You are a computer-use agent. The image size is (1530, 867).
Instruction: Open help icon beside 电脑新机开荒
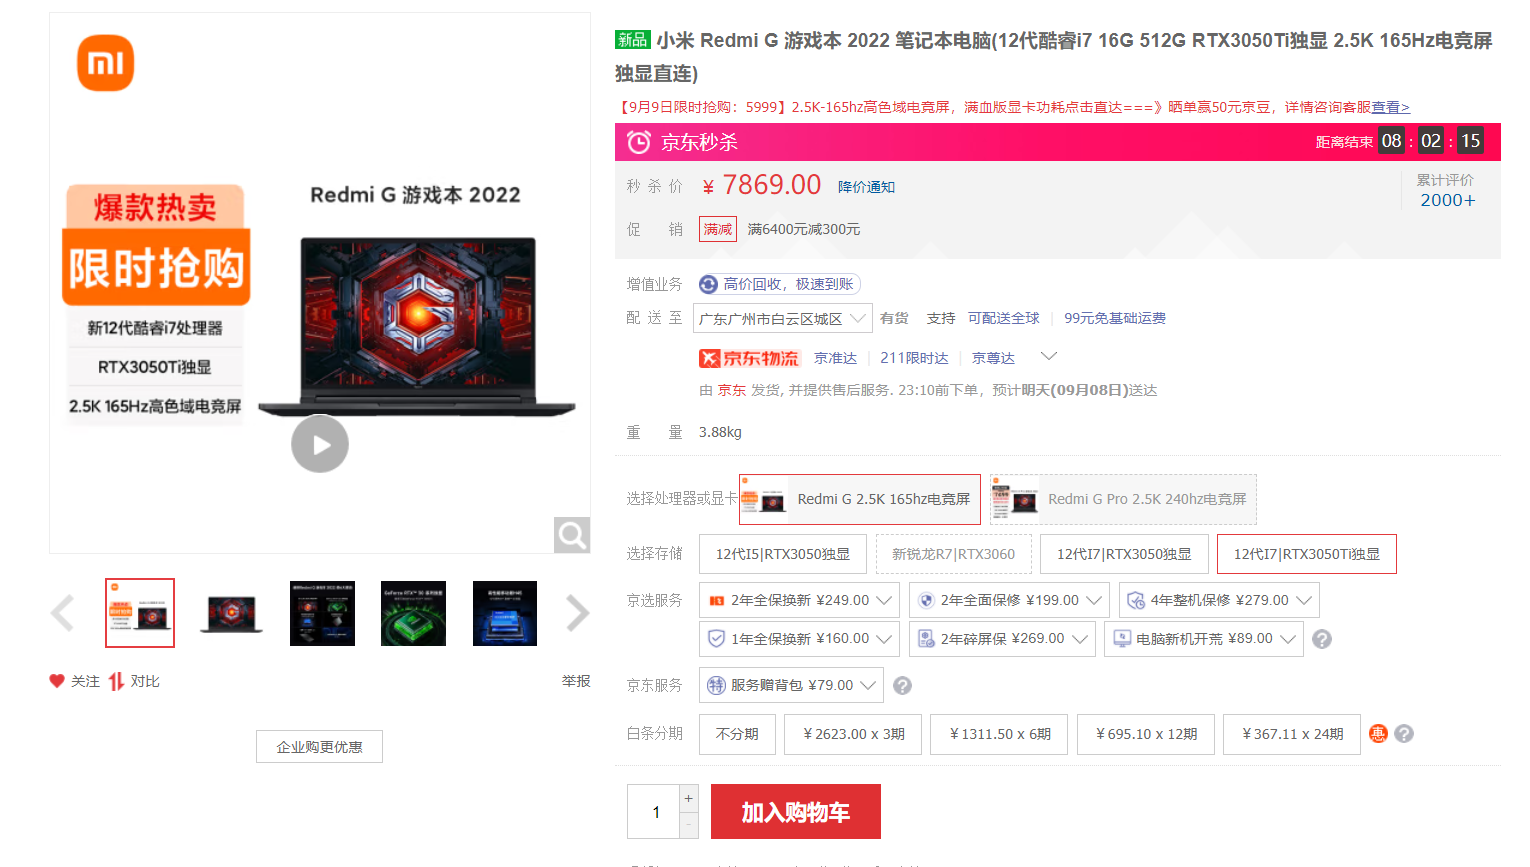coord(1322,639)
